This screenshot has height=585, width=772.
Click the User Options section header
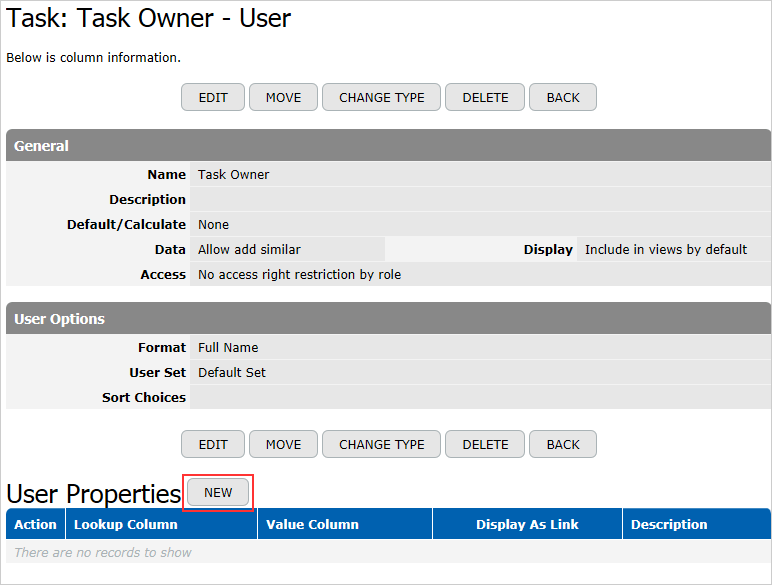click(388, 318)
